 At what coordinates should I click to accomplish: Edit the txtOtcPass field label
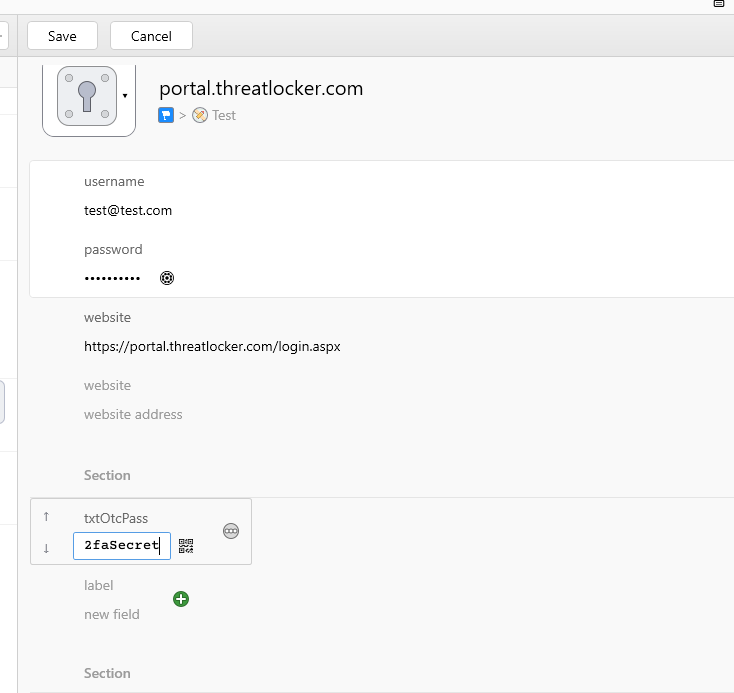(116, 518)
